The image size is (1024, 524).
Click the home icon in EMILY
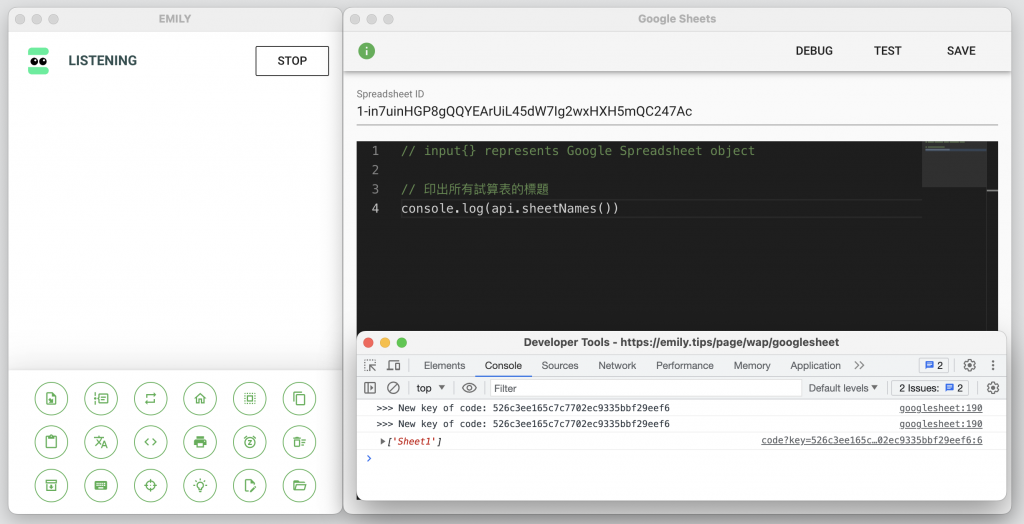[x=200, y=398]
